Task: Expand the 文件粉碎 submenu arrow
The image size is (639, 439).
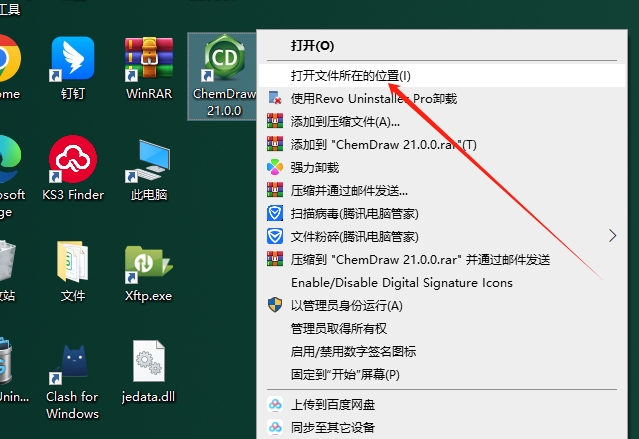Action: (x=612, y=236)
